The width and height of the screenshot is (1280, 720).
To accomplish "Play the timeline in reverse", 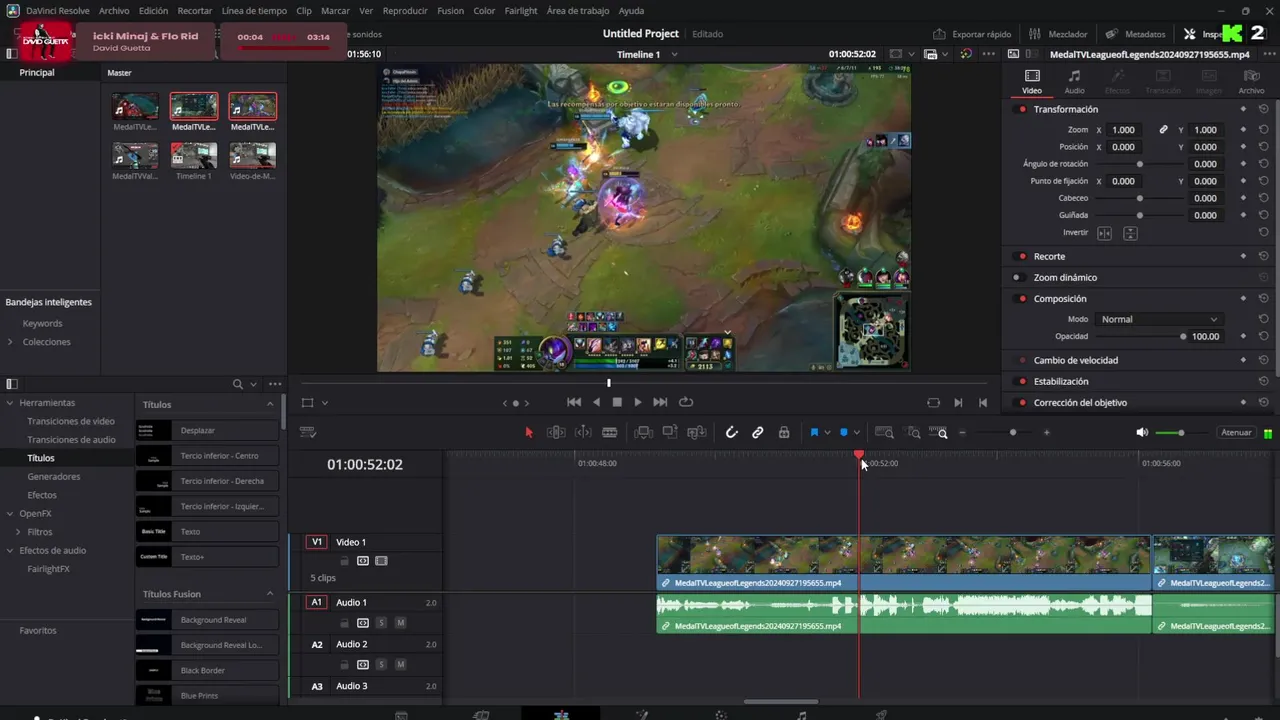I will [x=597, y=402].
